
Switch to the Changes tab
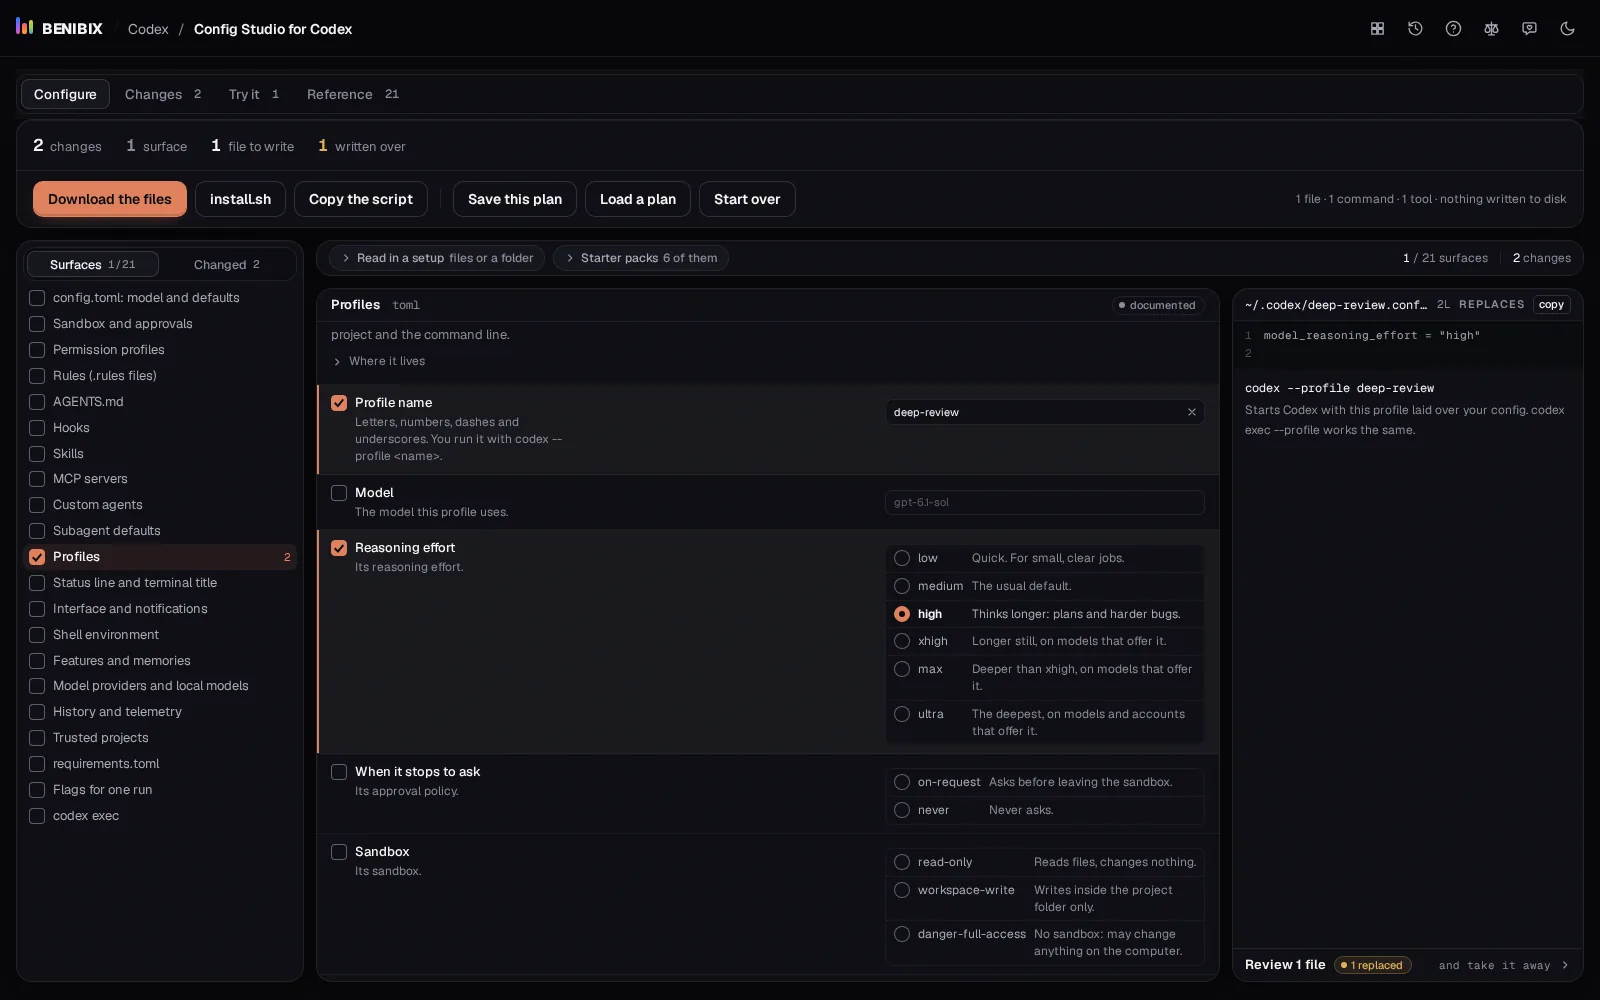coord(163,94)
